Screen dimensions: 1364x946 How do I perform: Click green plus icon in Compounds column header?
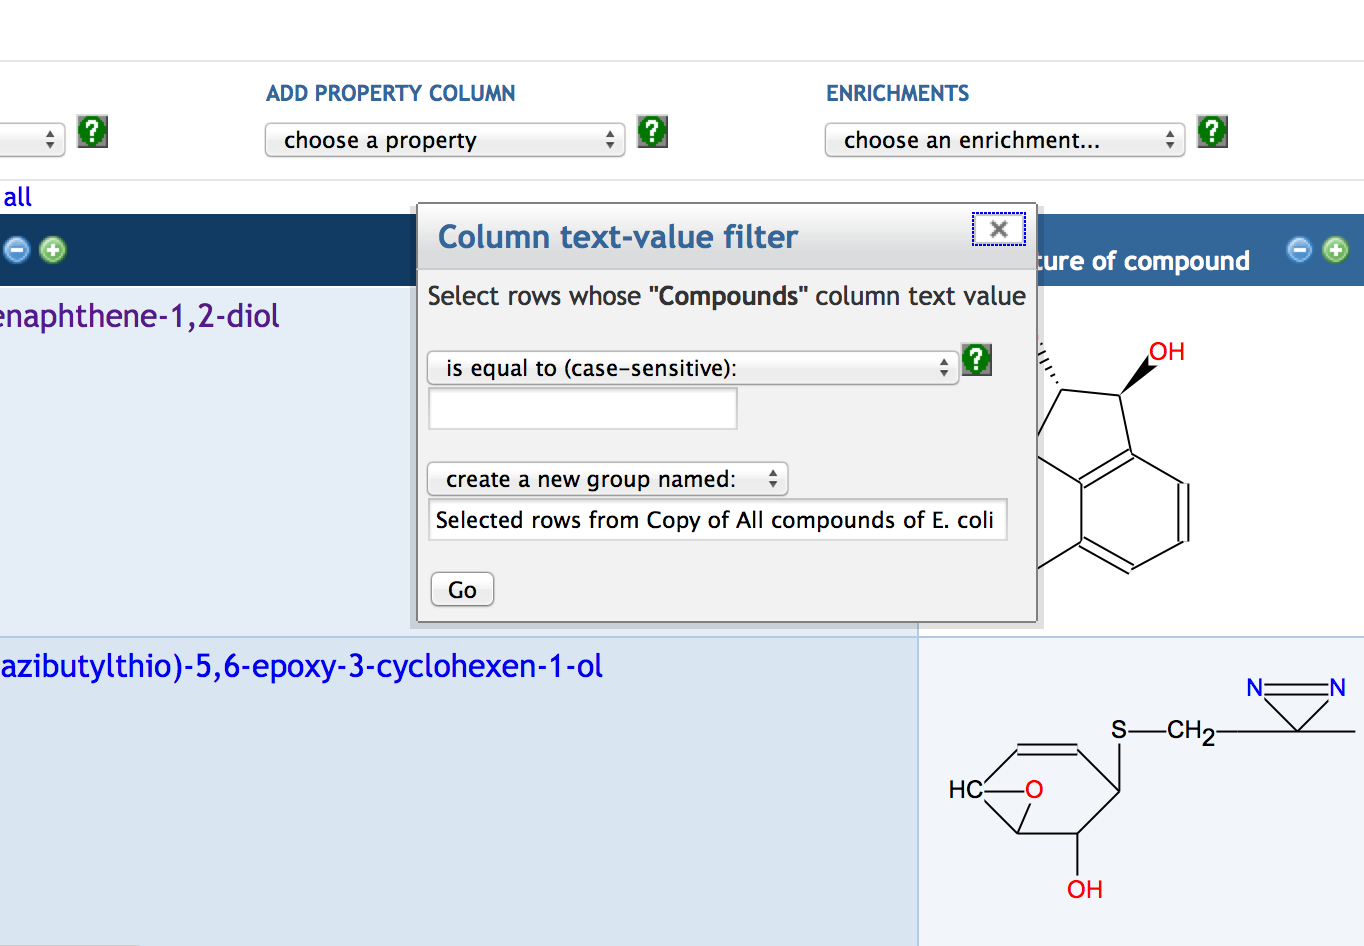(53, 249)
